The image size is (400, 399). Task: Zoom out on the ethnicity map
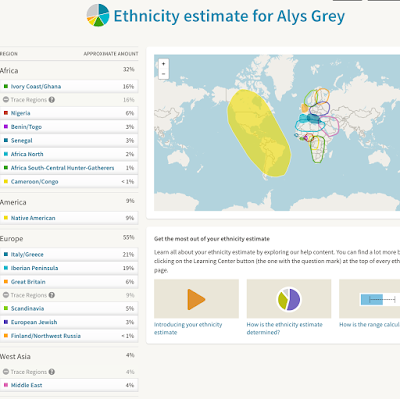click(163, 74)
